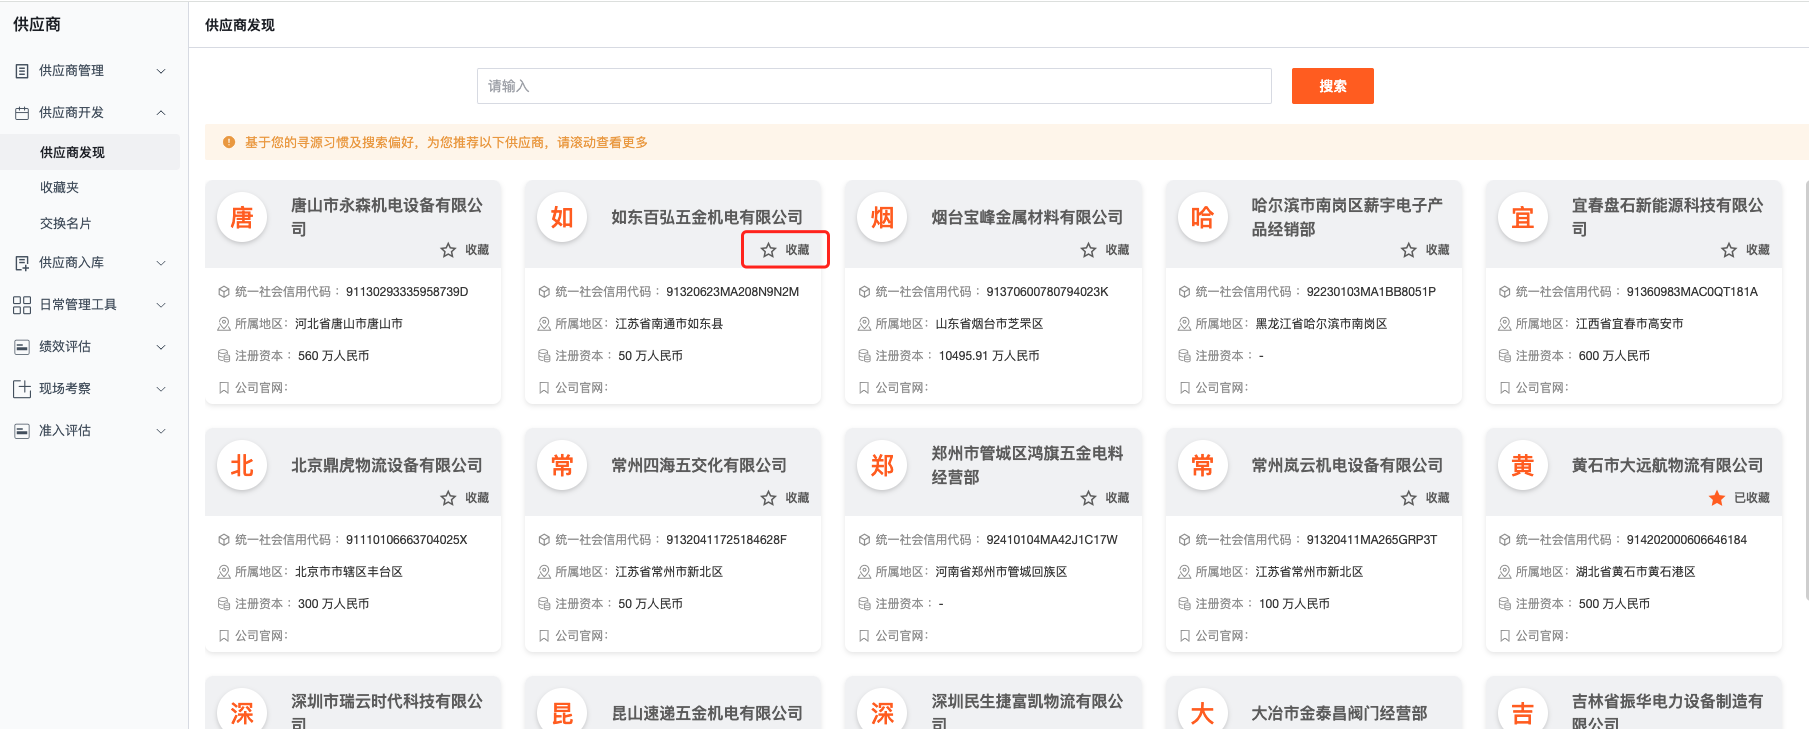Click the 宜 avatar for 宜春盘石新能源
The width and height of the screenshot is (1809, 729).
1522,217
